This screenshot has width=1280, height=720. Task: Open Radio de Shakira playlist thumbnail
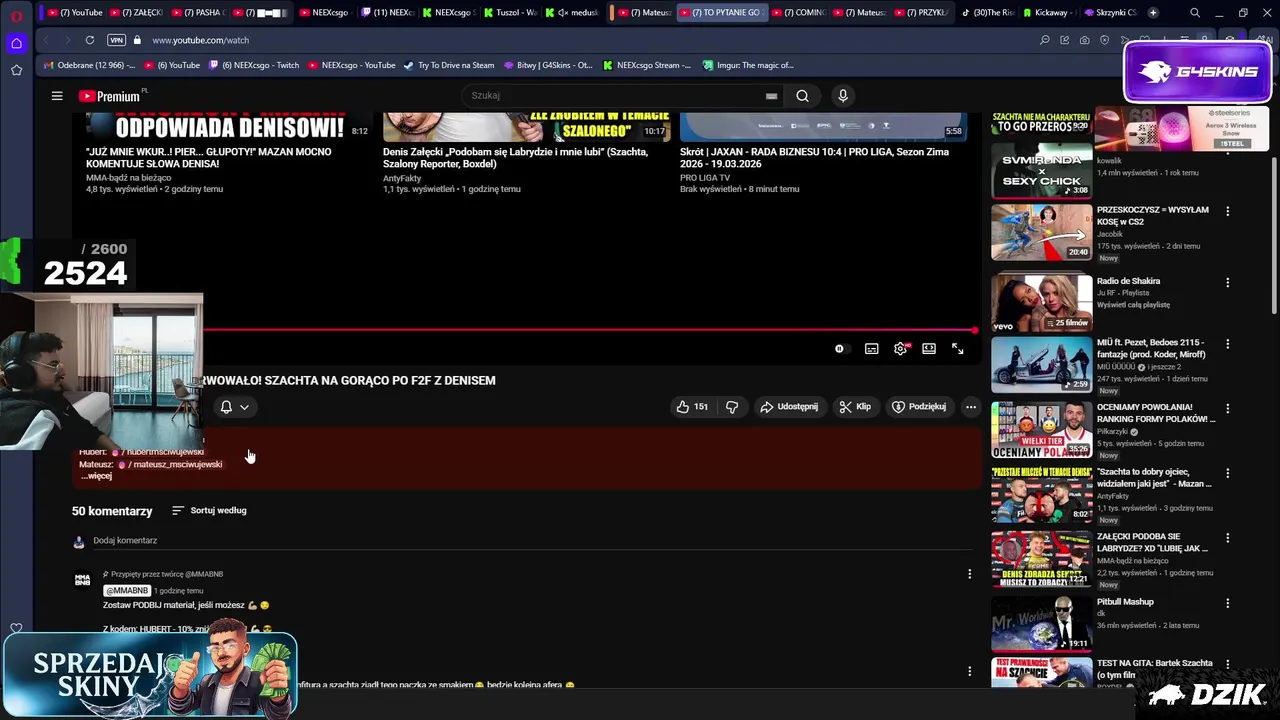coord(1041,301)
